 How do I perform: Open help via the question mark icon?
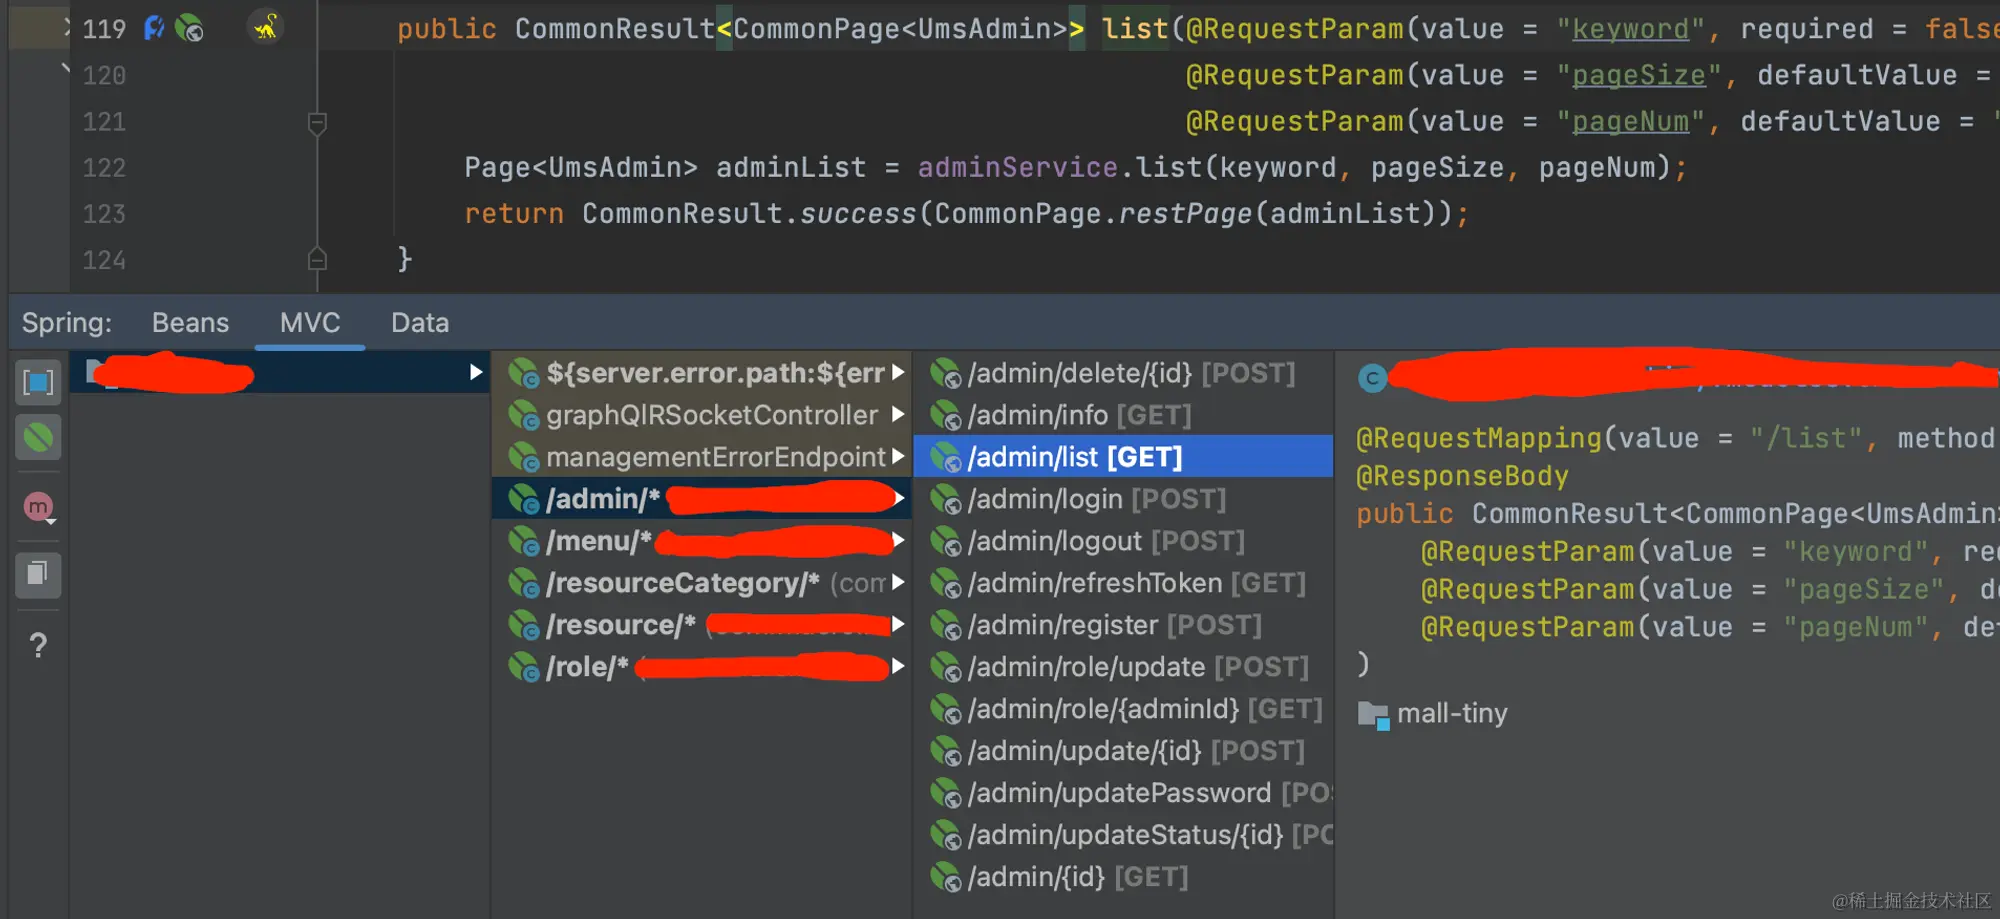[38, 645]
